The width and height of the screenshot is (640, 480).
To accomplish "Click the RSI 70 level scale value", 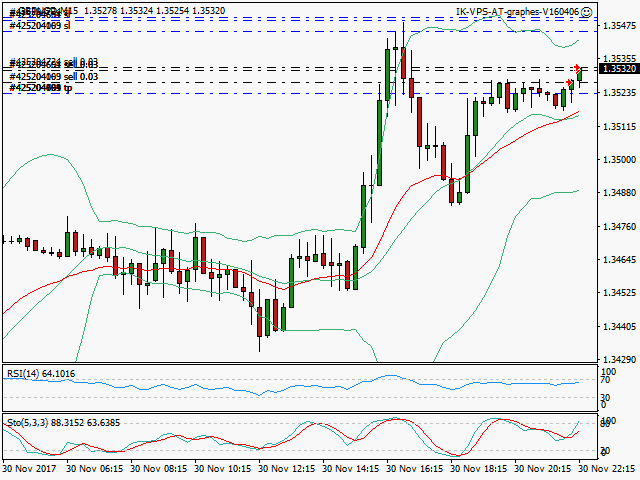I will pyautogui.click(x=605, y=380).
